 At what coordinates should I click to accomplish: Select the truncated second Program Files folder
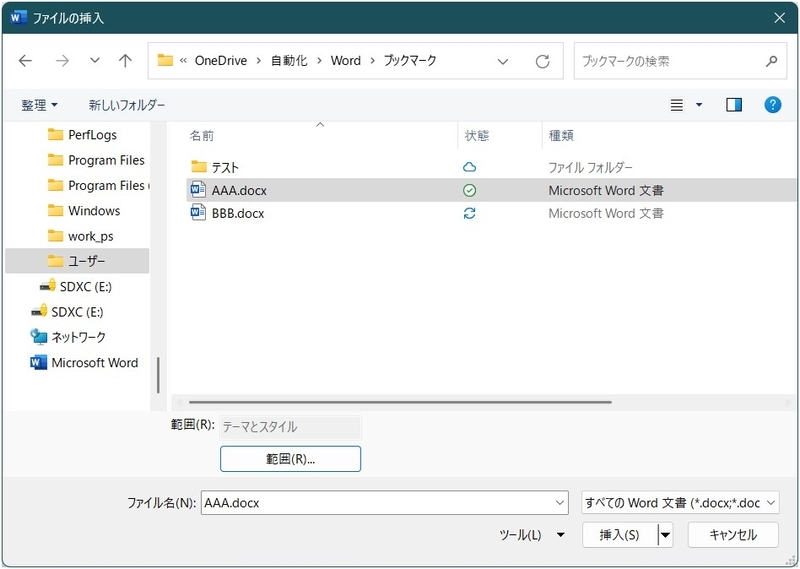[98, 185]
